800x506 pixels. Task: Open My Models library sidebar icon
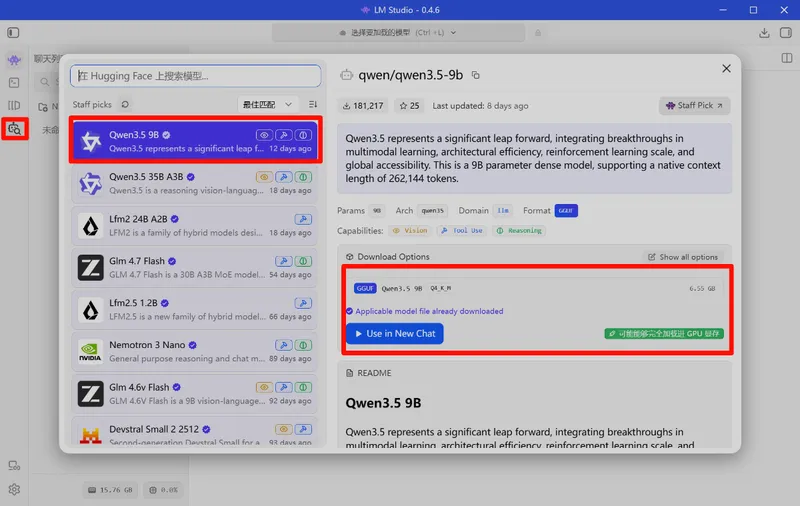click(14, 106)
